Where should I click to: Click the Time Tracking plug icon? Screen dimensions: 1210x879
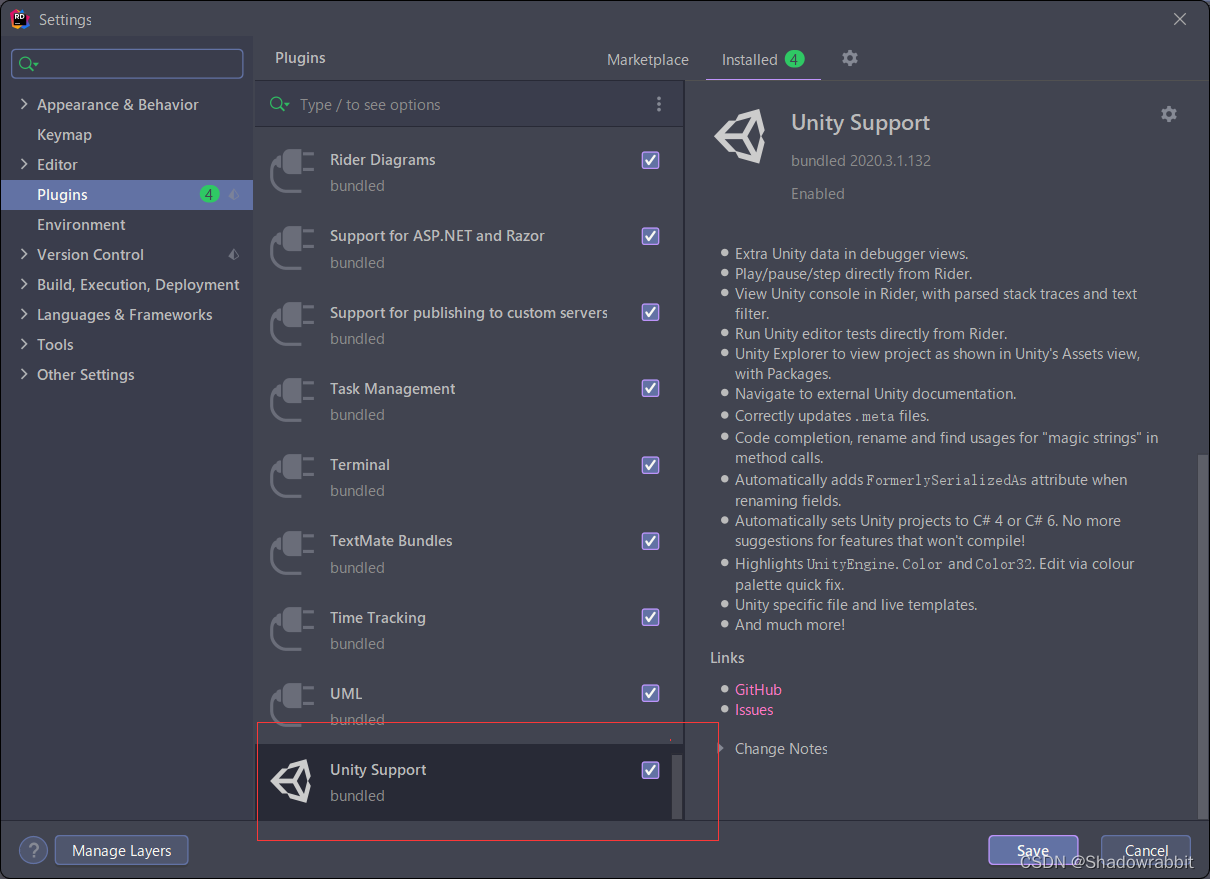pyautogui.click(x=292, y=630)
